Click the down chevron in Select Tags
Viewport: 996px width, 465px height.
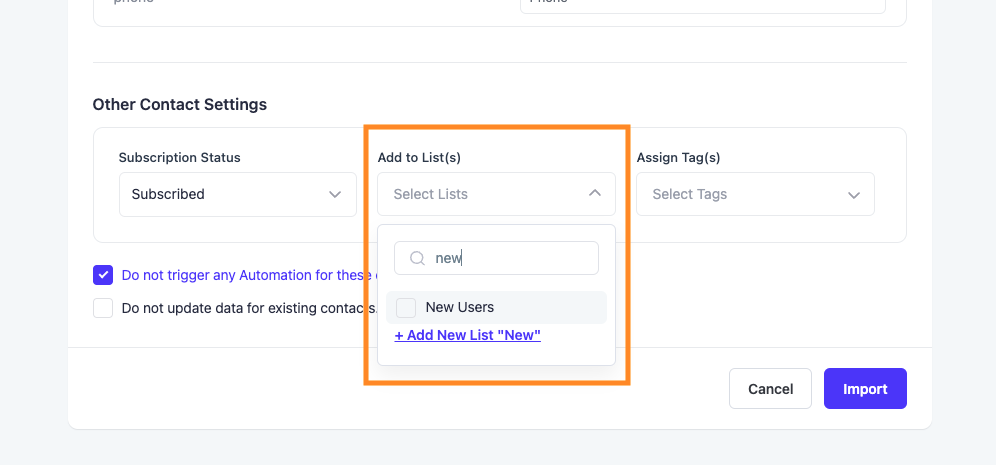(854, 195)
